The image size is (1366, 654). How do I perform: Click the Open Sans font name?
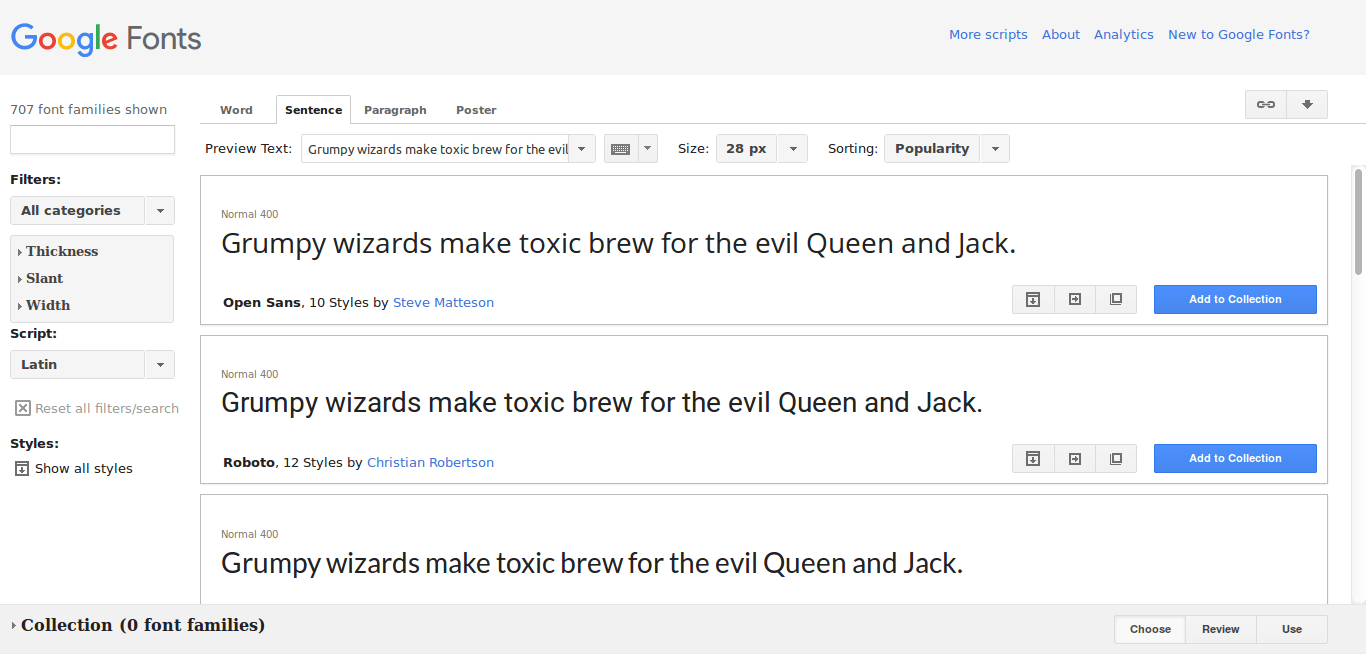point(262,302)
